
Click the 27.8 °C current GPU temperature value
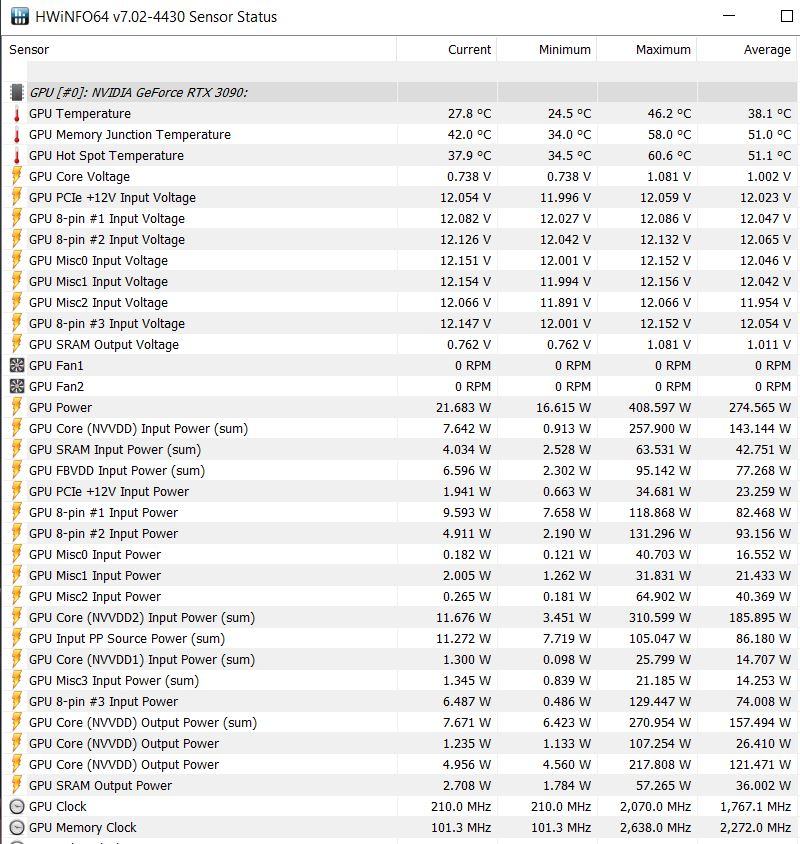(x=469, y=114)
